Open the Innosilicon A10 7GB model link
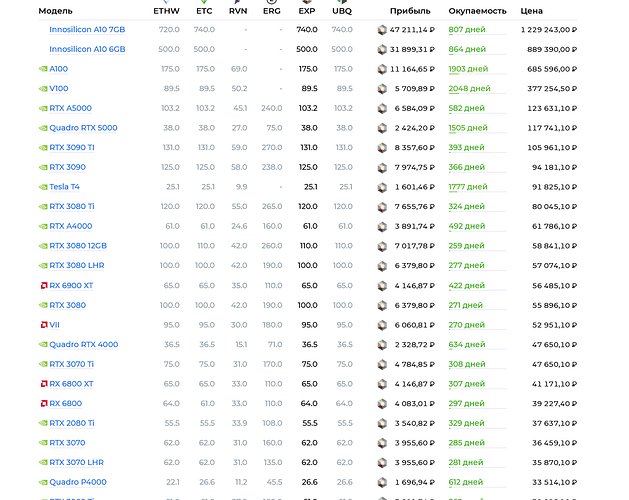 coord(87,30)
